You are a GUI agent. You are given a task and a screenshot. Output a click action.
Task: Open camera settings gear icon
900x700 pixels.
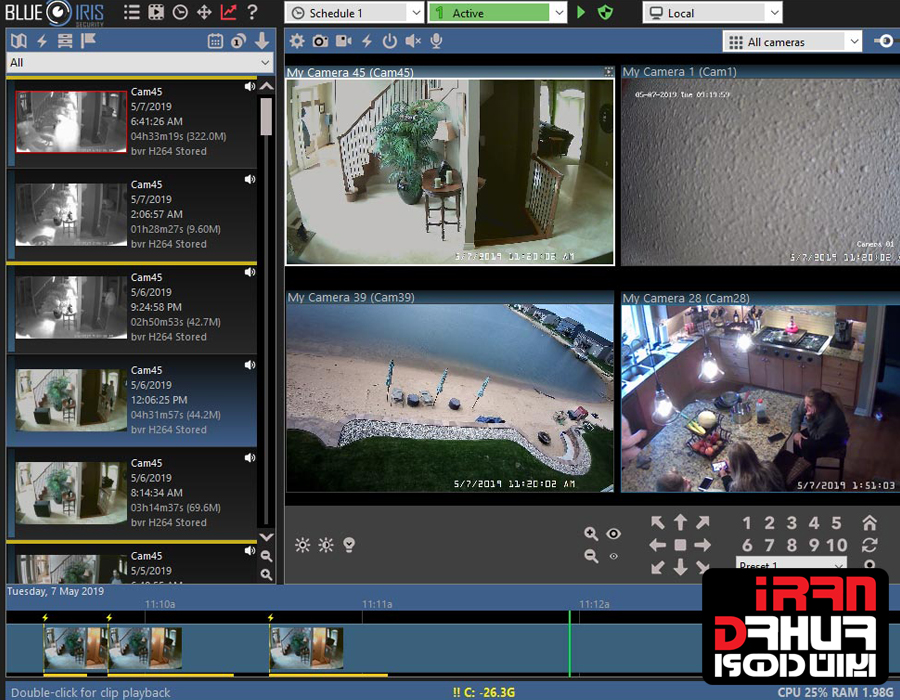(x=297, y=41)
